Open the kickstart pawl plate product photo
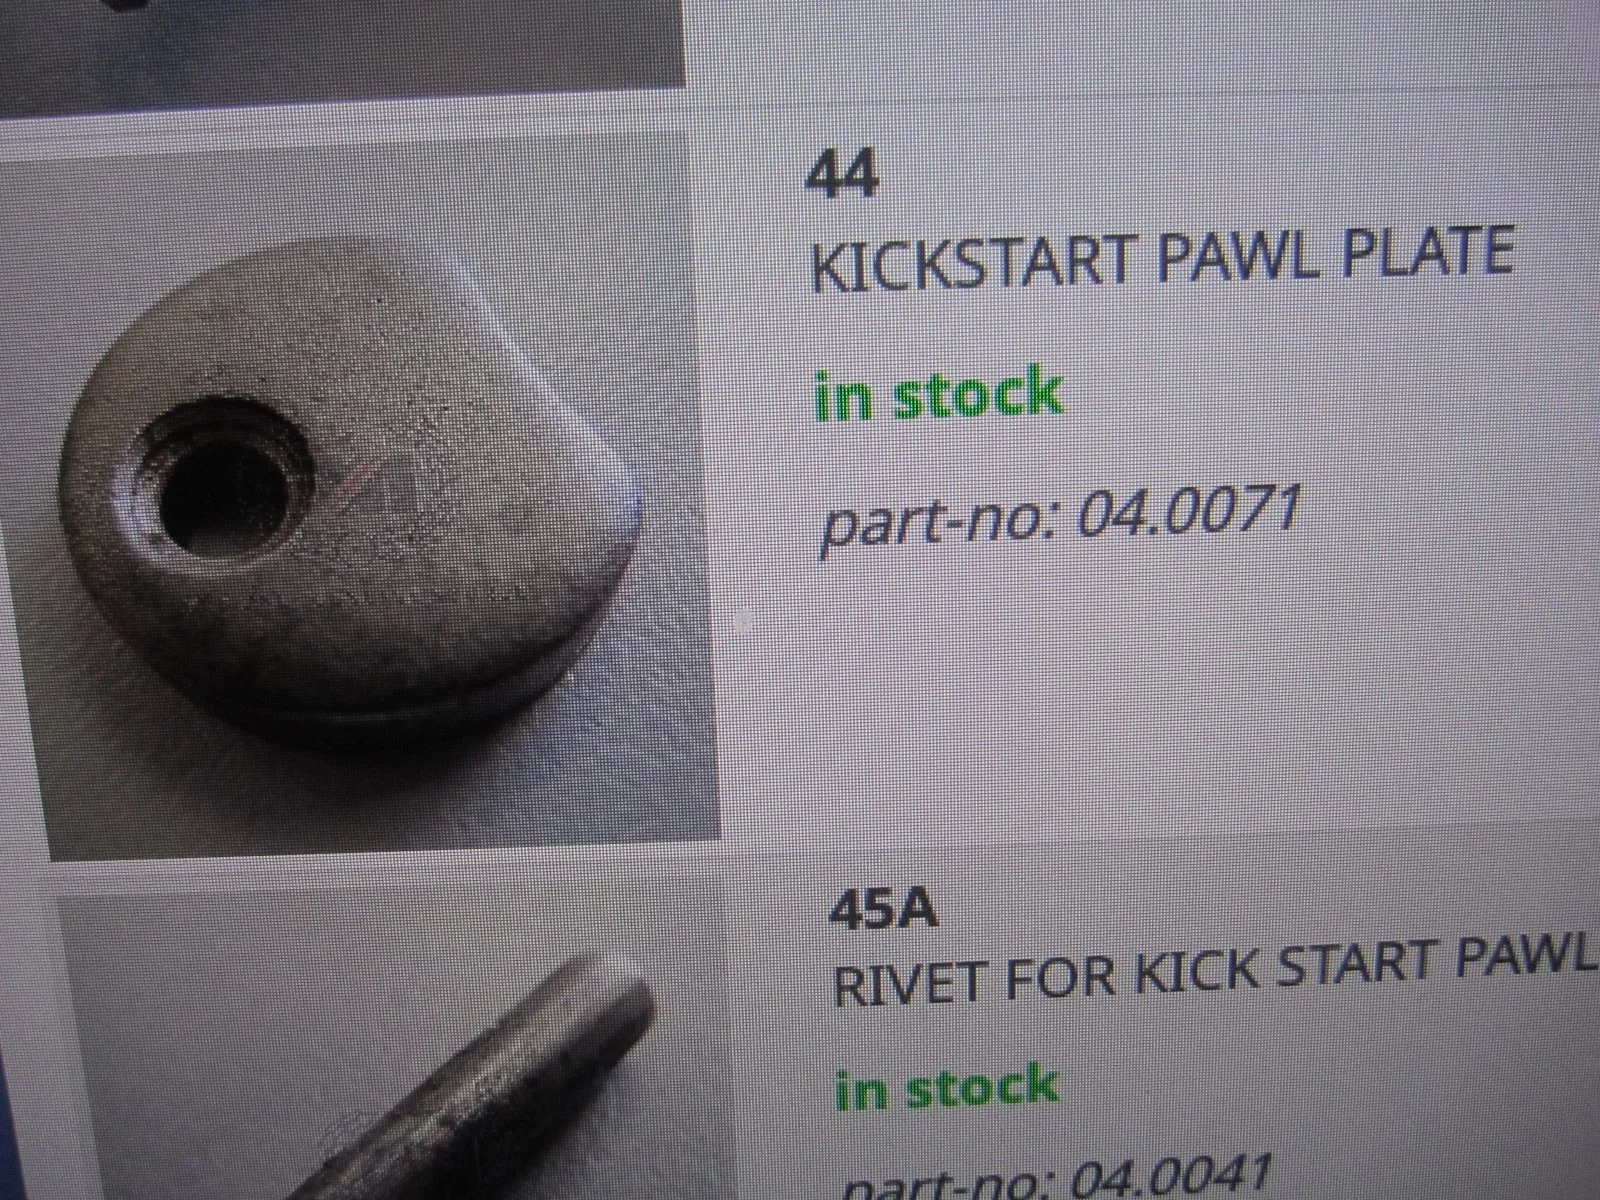This screenshot has height=1200, width=1600. point(360,495)
